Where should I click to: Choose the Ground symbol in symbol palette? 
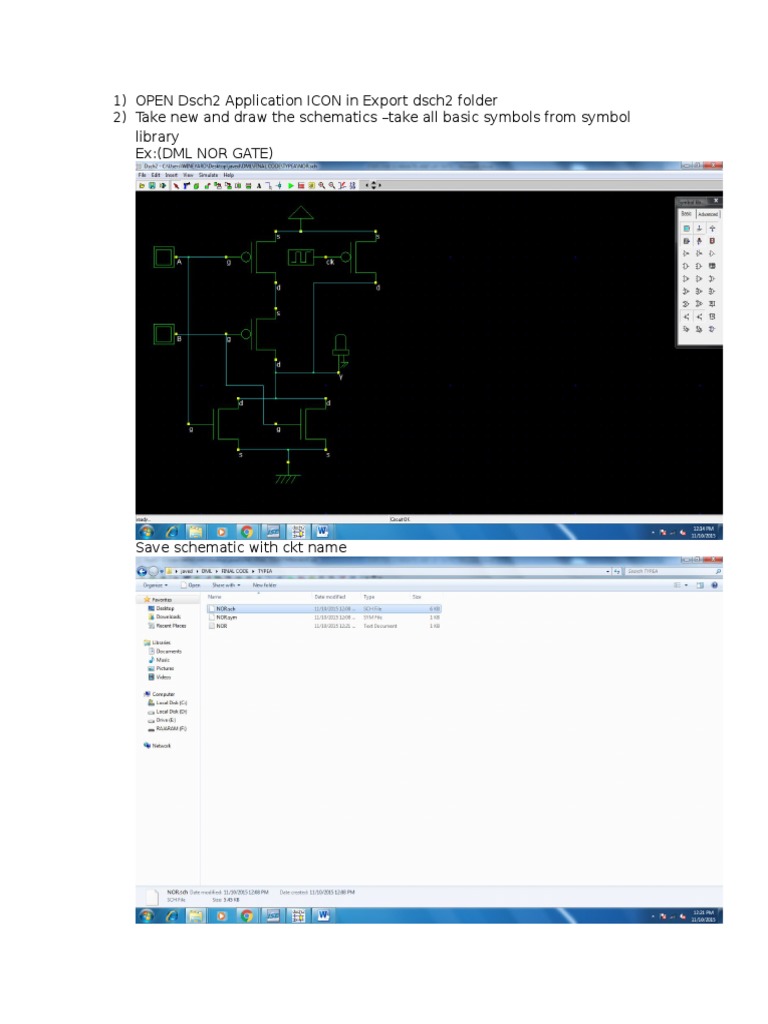click(x=699, y=229)
